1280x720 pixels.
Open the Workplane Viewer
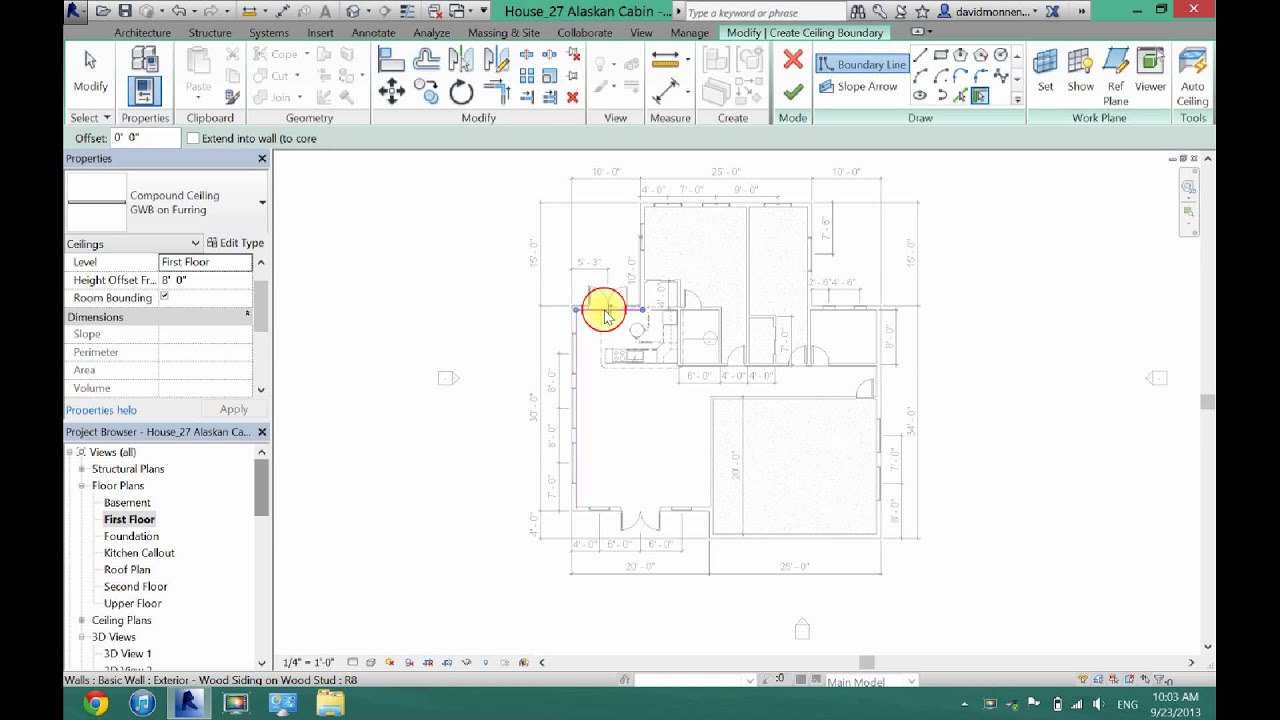1150,71
